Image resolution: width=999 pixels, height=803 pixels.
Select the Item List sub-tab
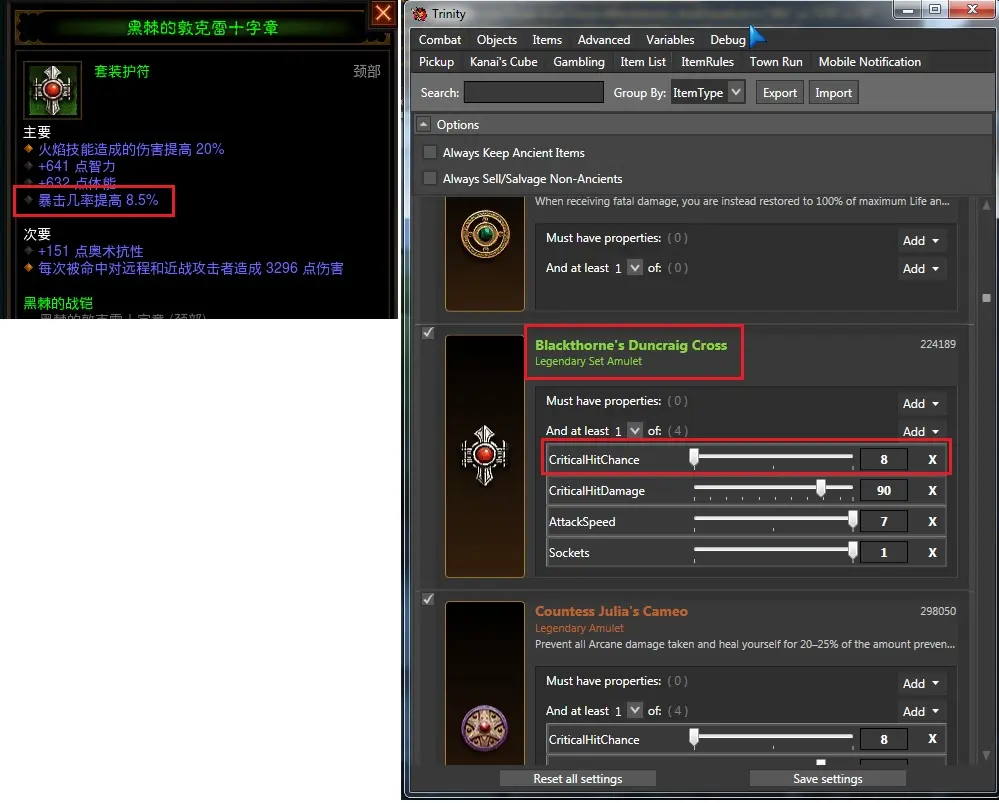pos(643,62)
